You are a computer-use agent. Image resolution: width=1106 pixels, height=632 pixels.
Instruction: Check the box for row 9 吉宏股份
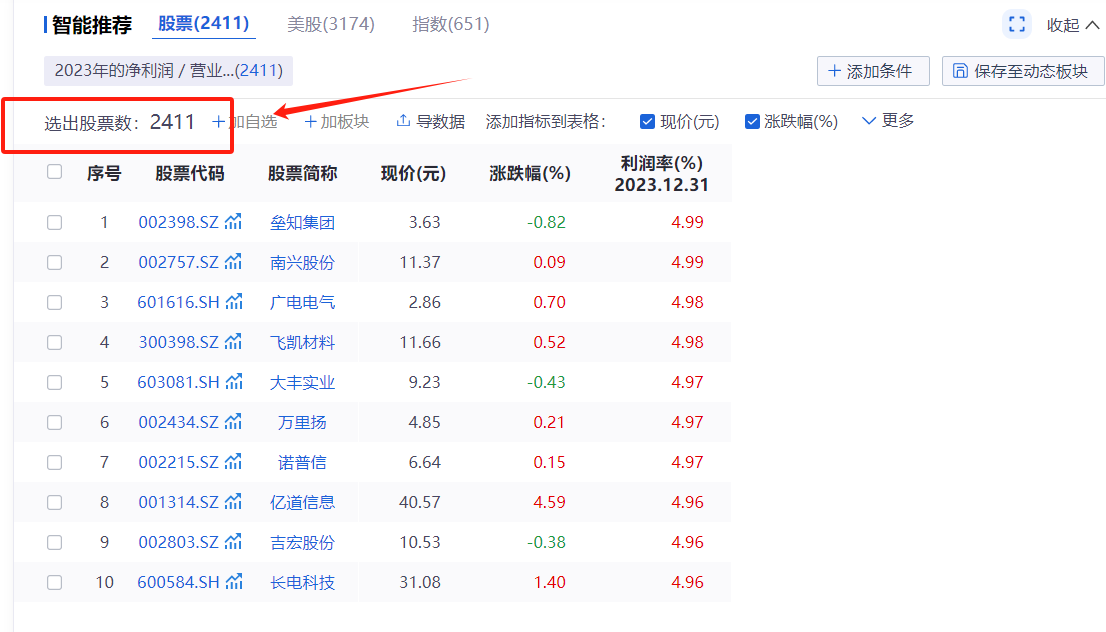click(x=54, y=542)
